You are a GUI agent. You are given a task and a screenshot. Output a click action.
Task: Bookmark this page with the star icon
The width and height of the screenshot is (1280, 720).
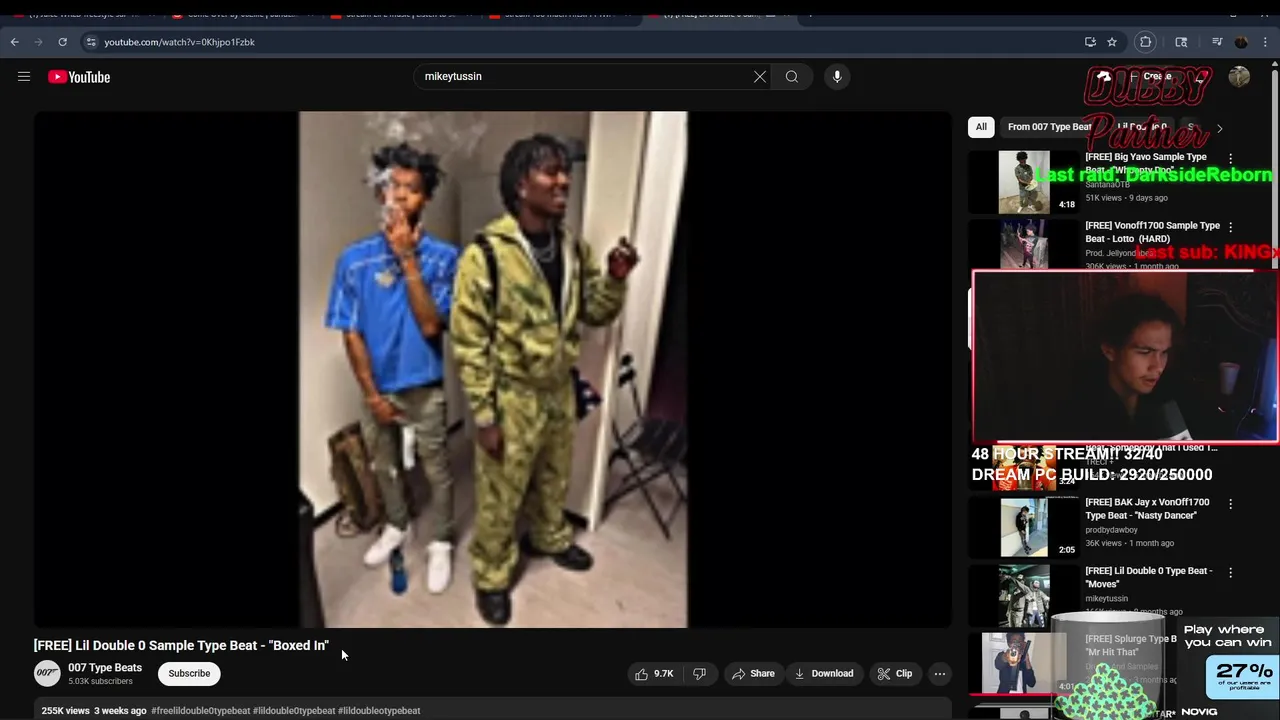[1112, 42]
